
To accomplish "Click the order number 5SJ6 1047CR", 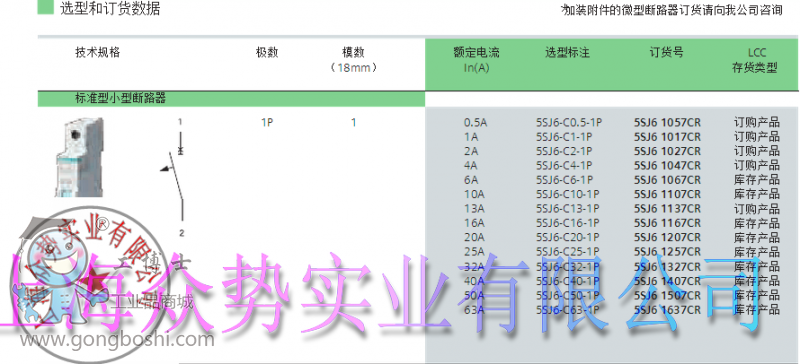I will coord(667,165).
